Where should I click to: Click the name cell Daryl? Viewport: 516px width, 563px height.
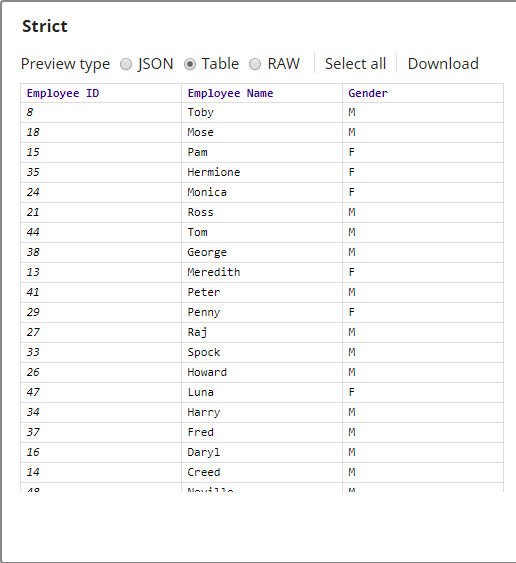pyautogui.click(x=262, y=452)
